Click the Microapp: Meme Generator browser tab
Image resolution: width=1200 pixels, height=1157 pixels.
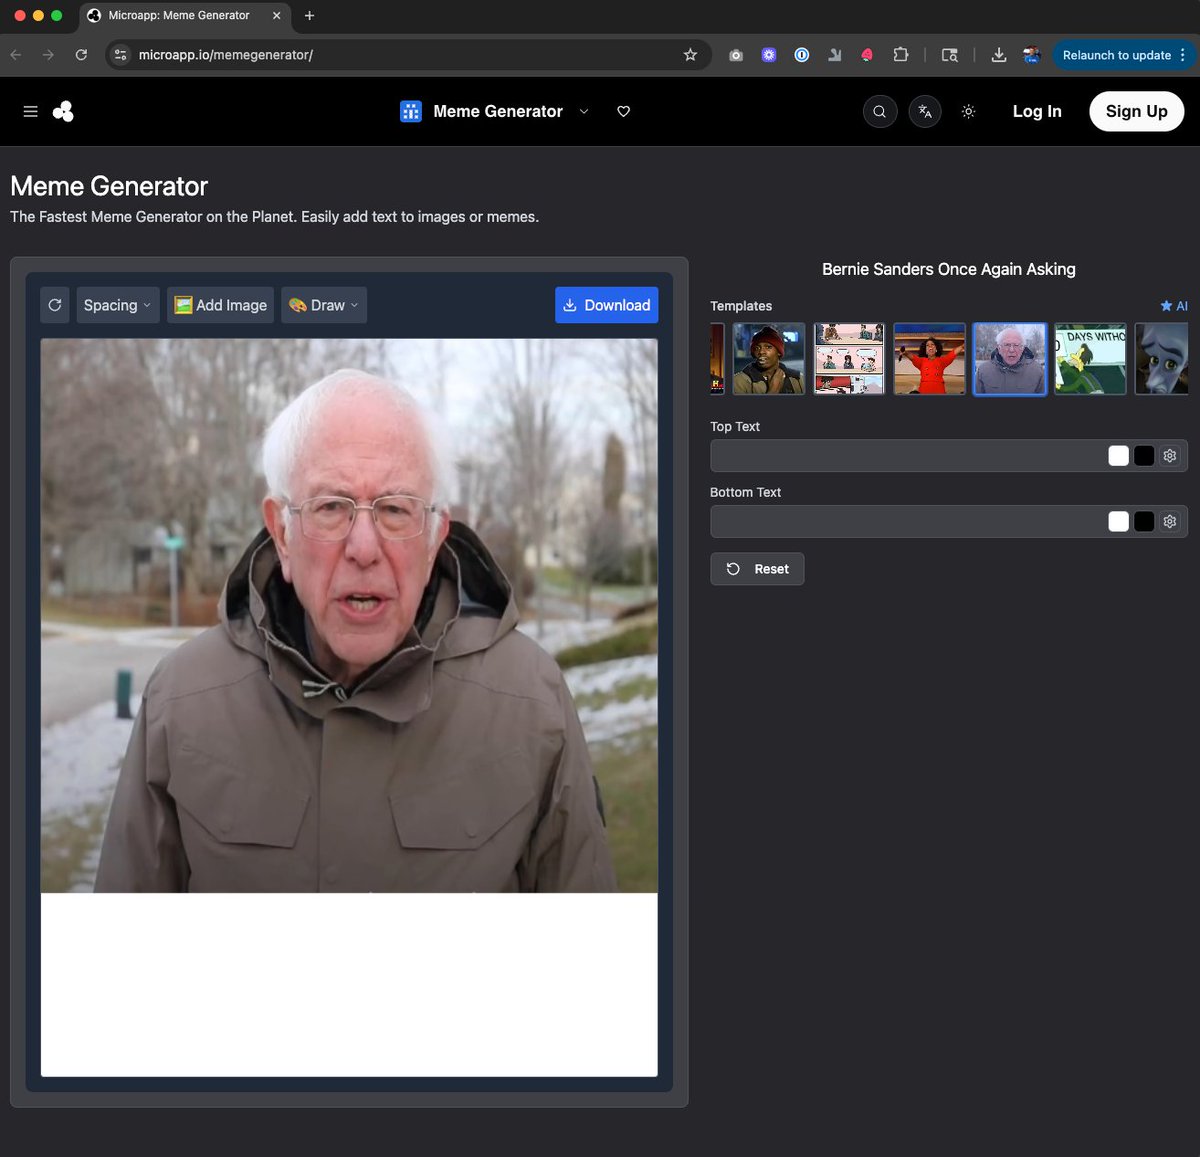click(x=180, y=15)
